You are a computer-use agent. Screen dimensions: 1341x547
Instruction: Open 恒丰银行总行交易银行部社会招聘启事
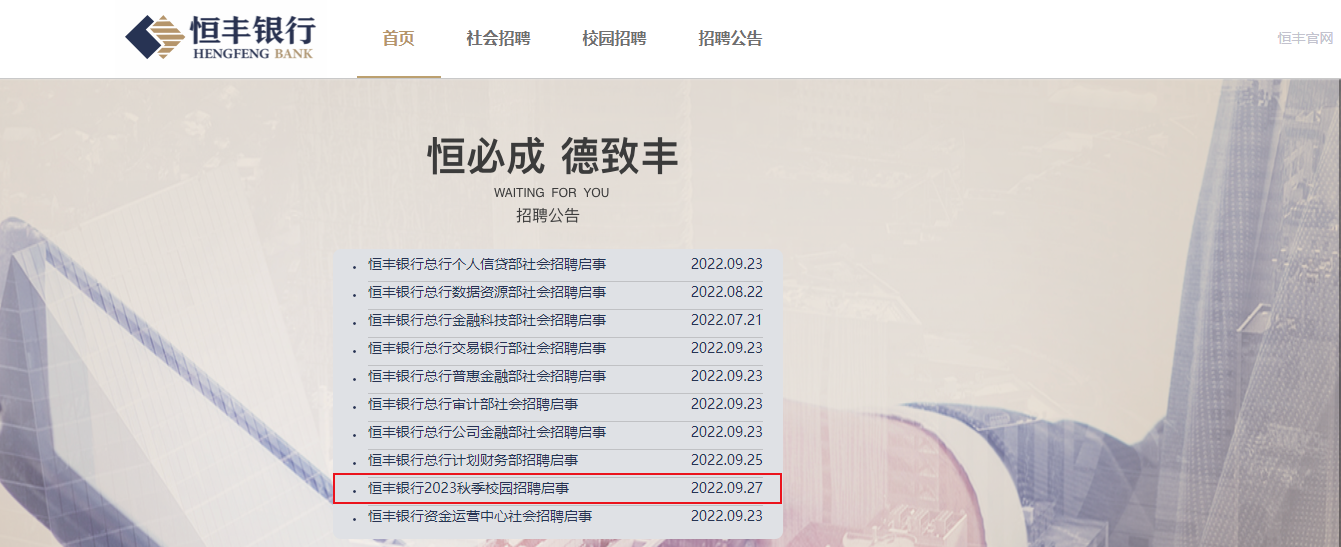point(487,348)
